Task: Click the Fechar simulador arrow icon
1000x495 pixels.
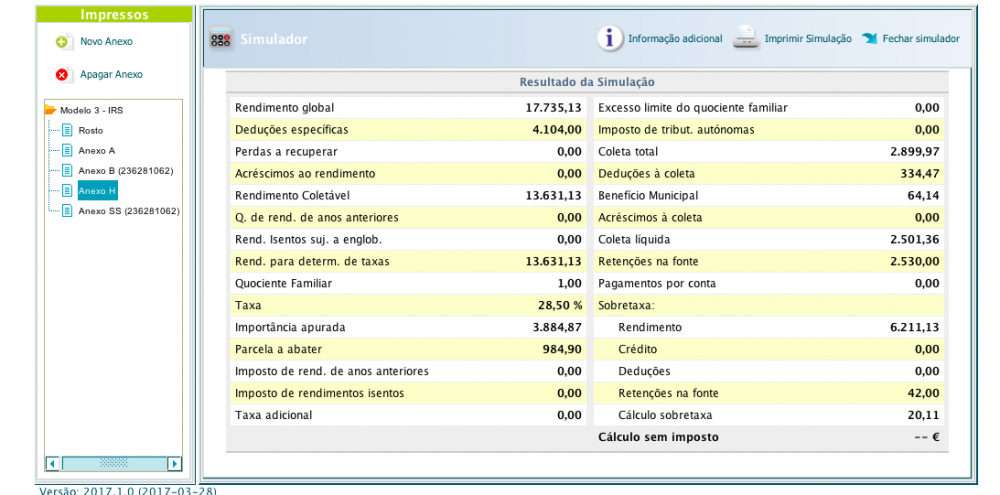Action: [x=870, y=38]
